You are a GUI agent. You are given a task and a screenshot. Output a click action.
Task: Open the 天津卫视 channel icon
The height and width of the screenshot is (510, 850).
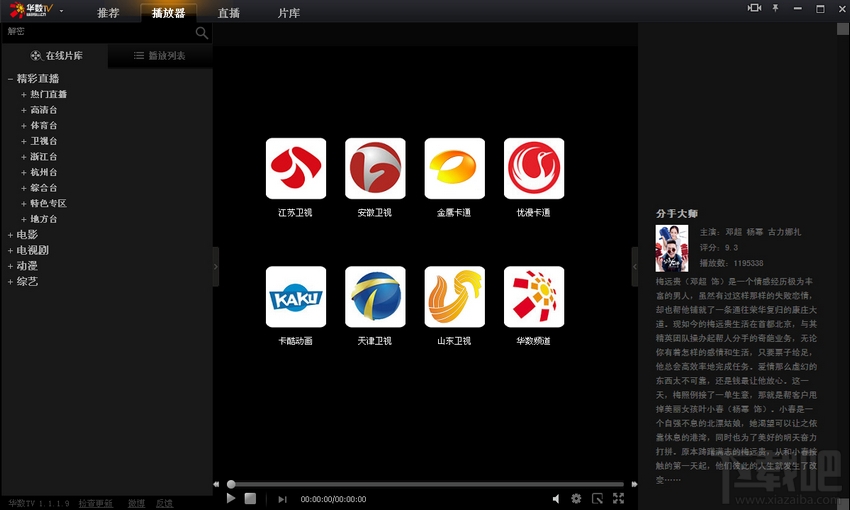(375, 296)
